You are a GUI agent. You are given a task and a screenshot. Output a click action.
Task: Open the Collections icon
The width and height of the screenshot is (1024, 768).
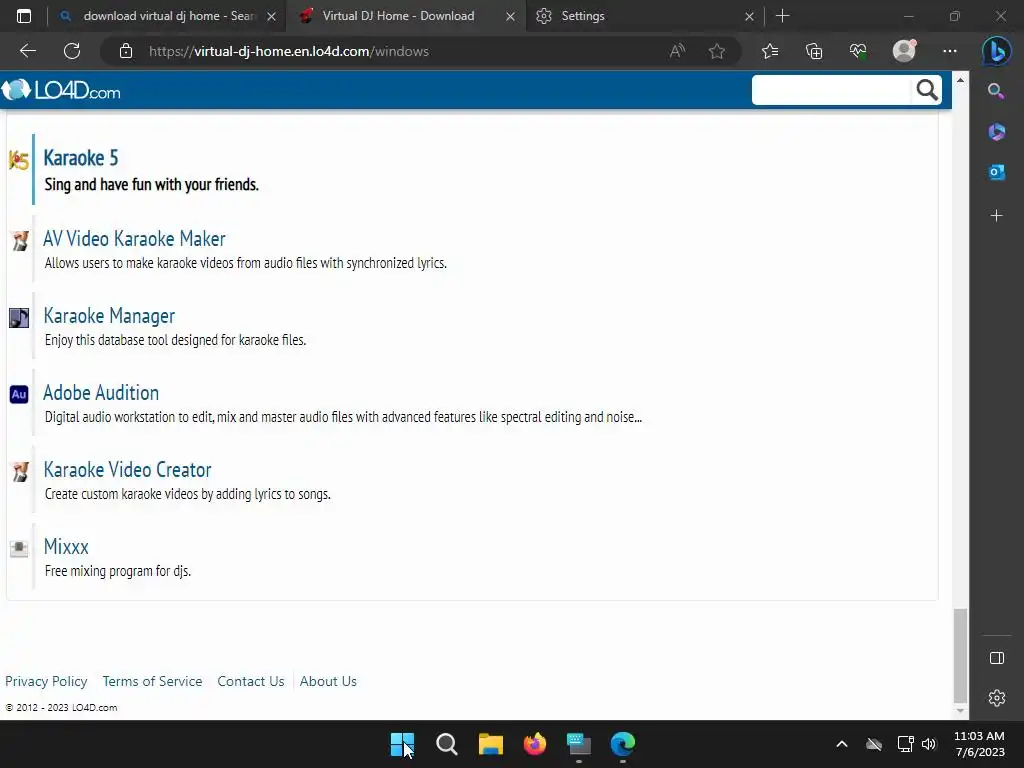tap(814, 51)
